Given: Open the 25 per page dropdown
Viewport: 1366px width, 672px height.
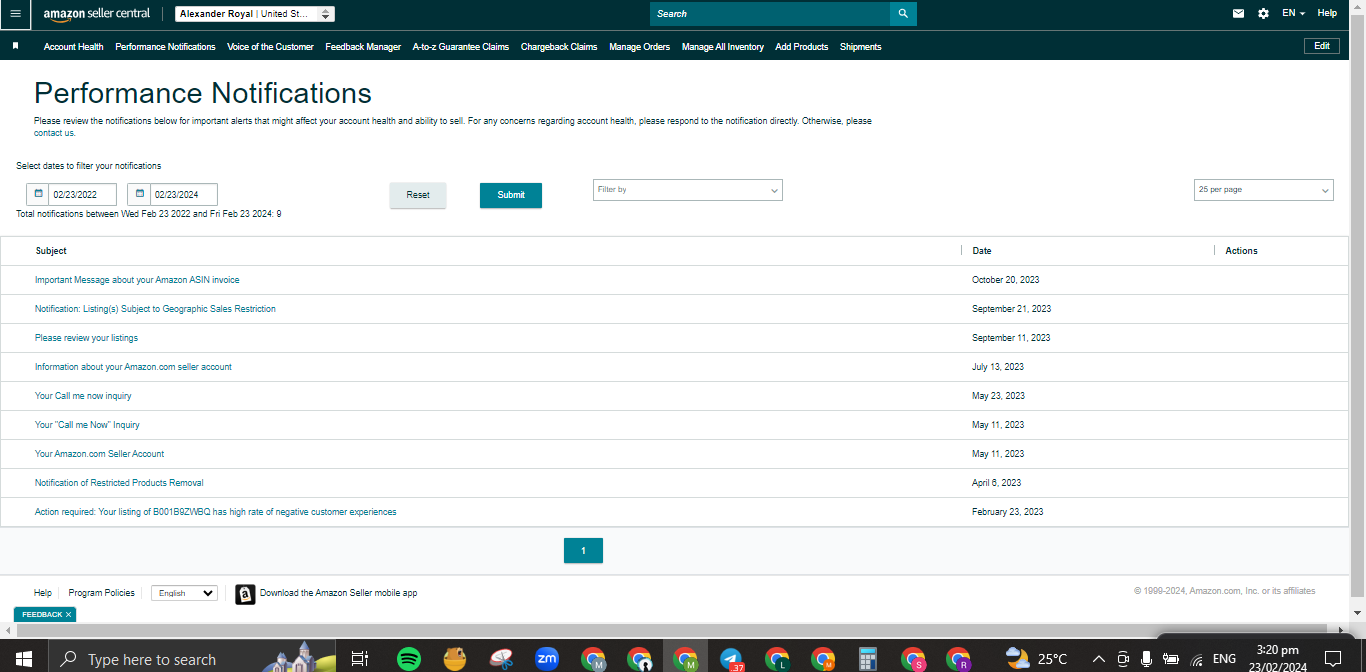Looking at the screenshot, I should [1264, 190].
